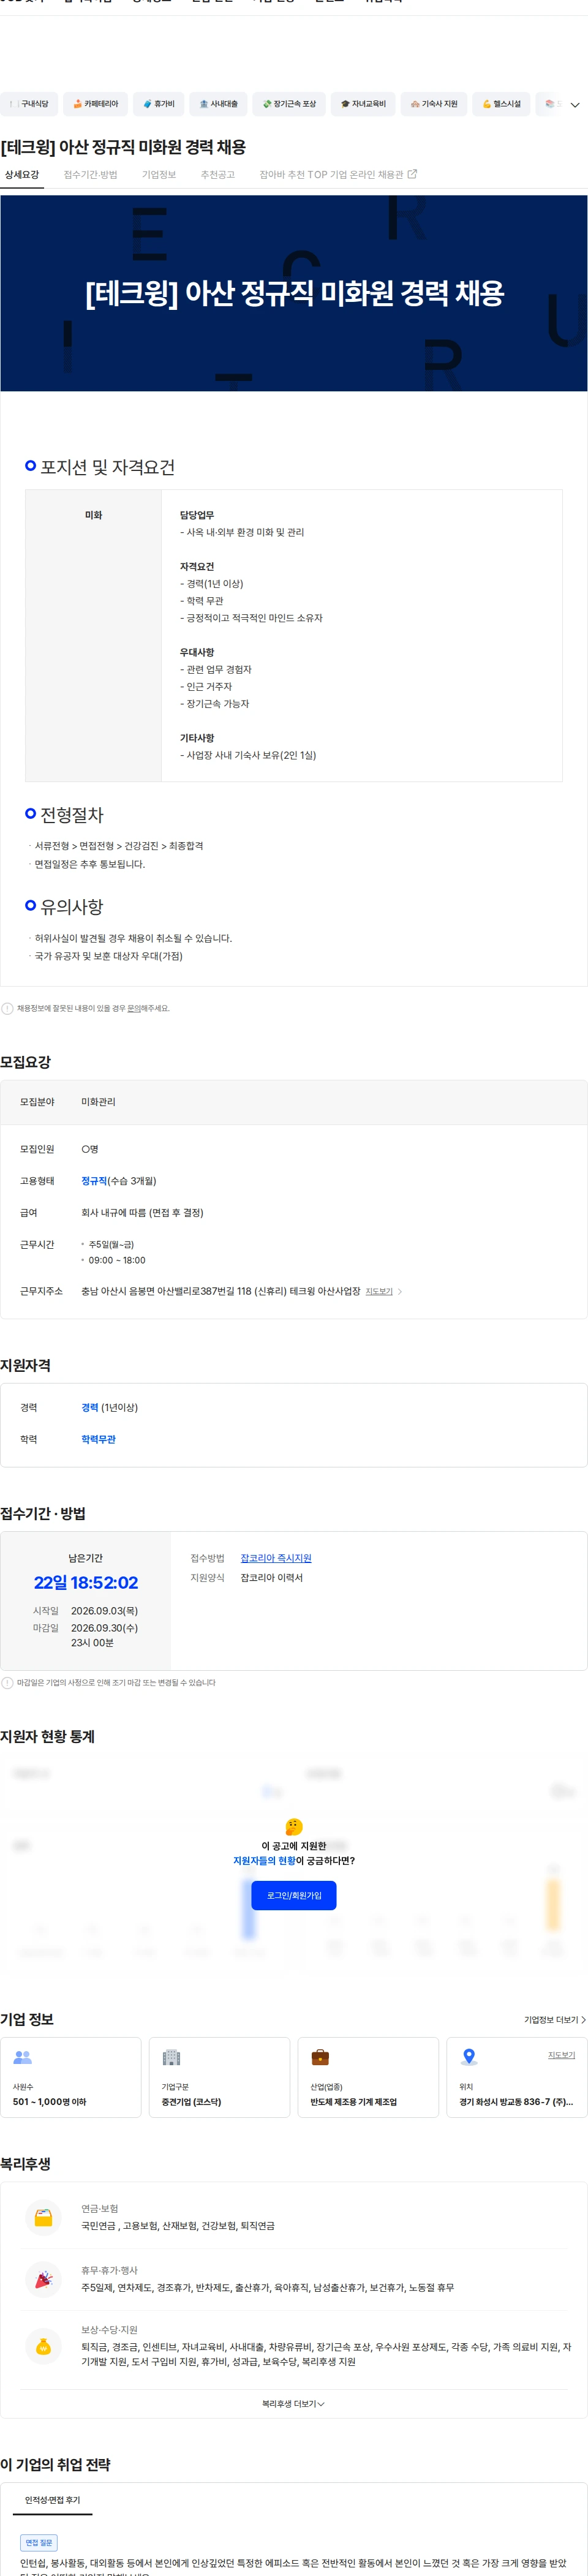Open 지도보기 next to the work address

tap(379, 1292)
